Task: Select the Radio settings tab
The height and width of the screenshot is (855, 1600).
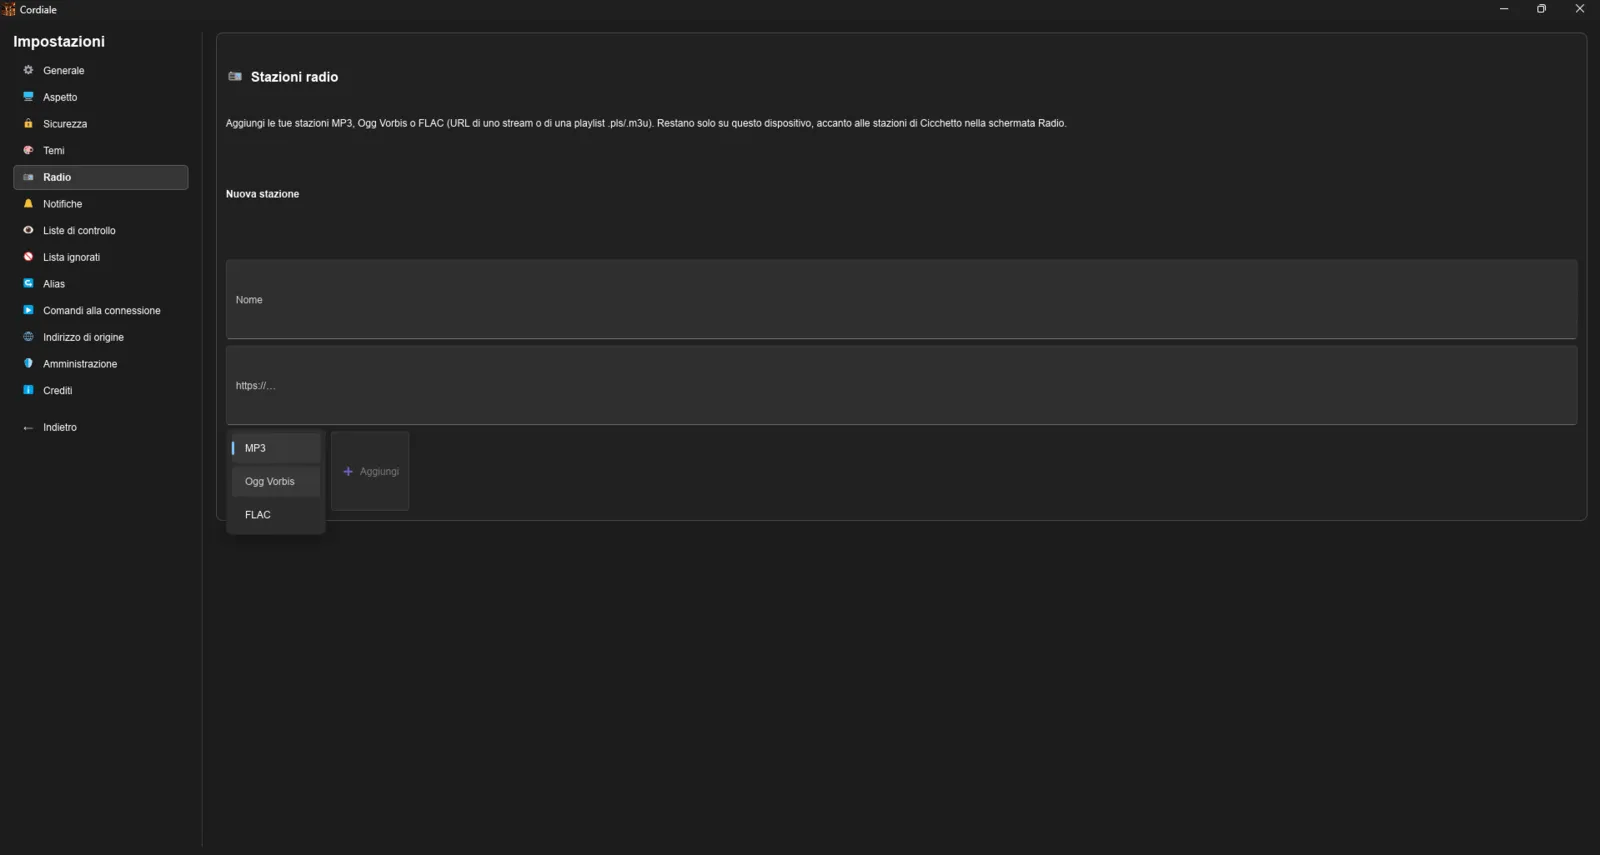Action: click(101, 177)
